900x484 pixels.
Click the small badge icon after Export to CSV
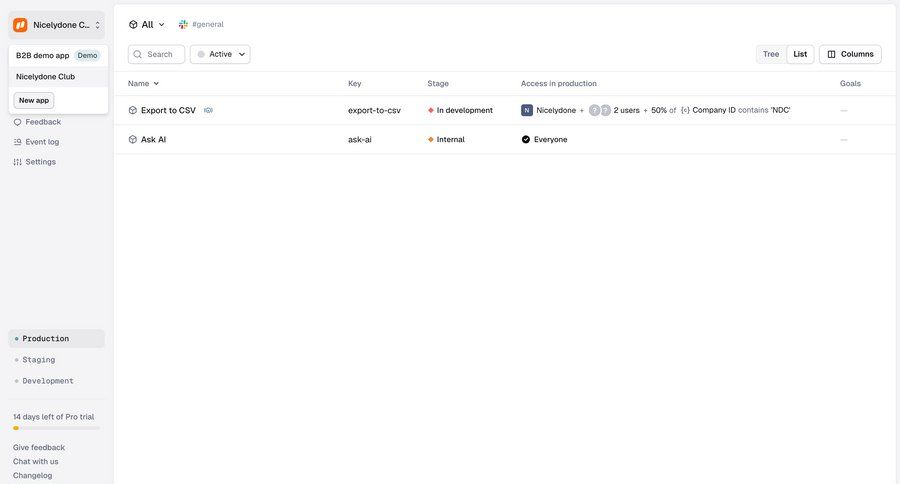(208, 110)
